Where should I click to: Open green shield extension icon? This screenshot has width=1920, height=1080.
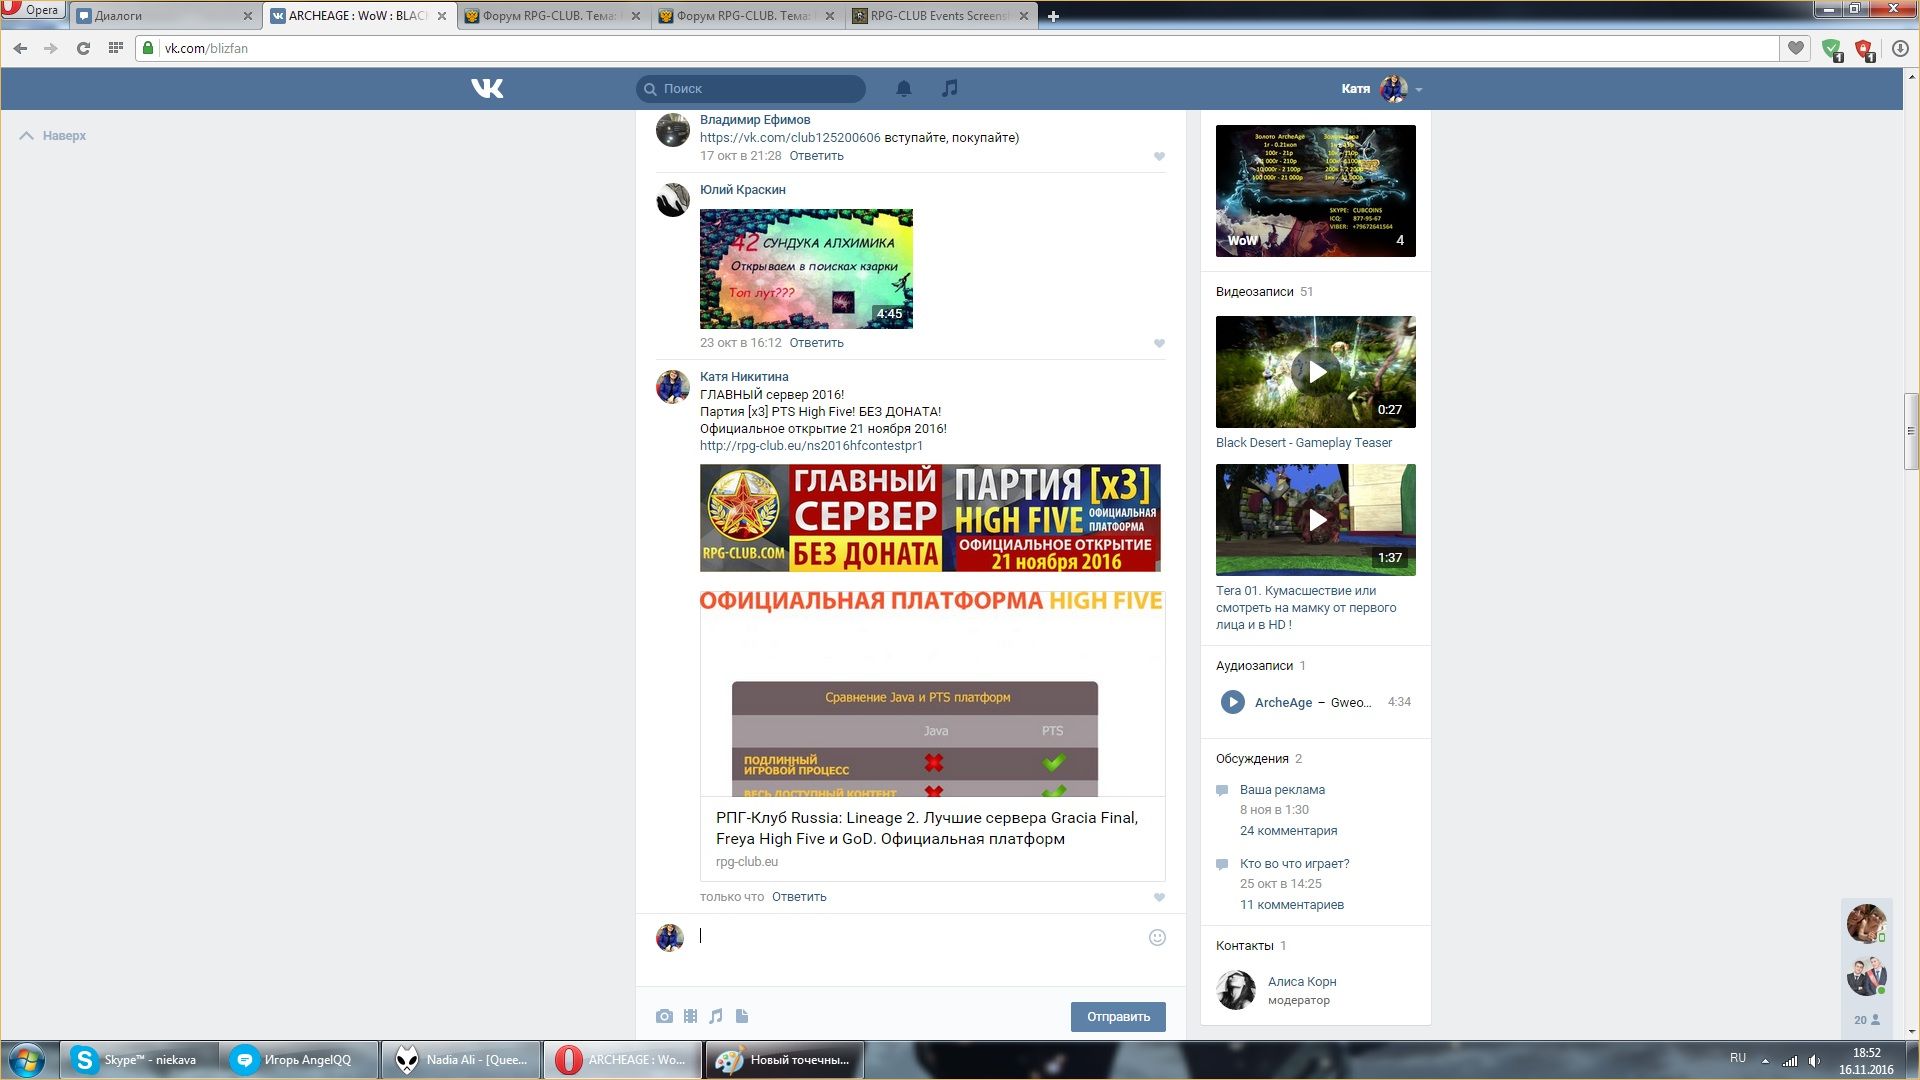[x=1832, y=49]
